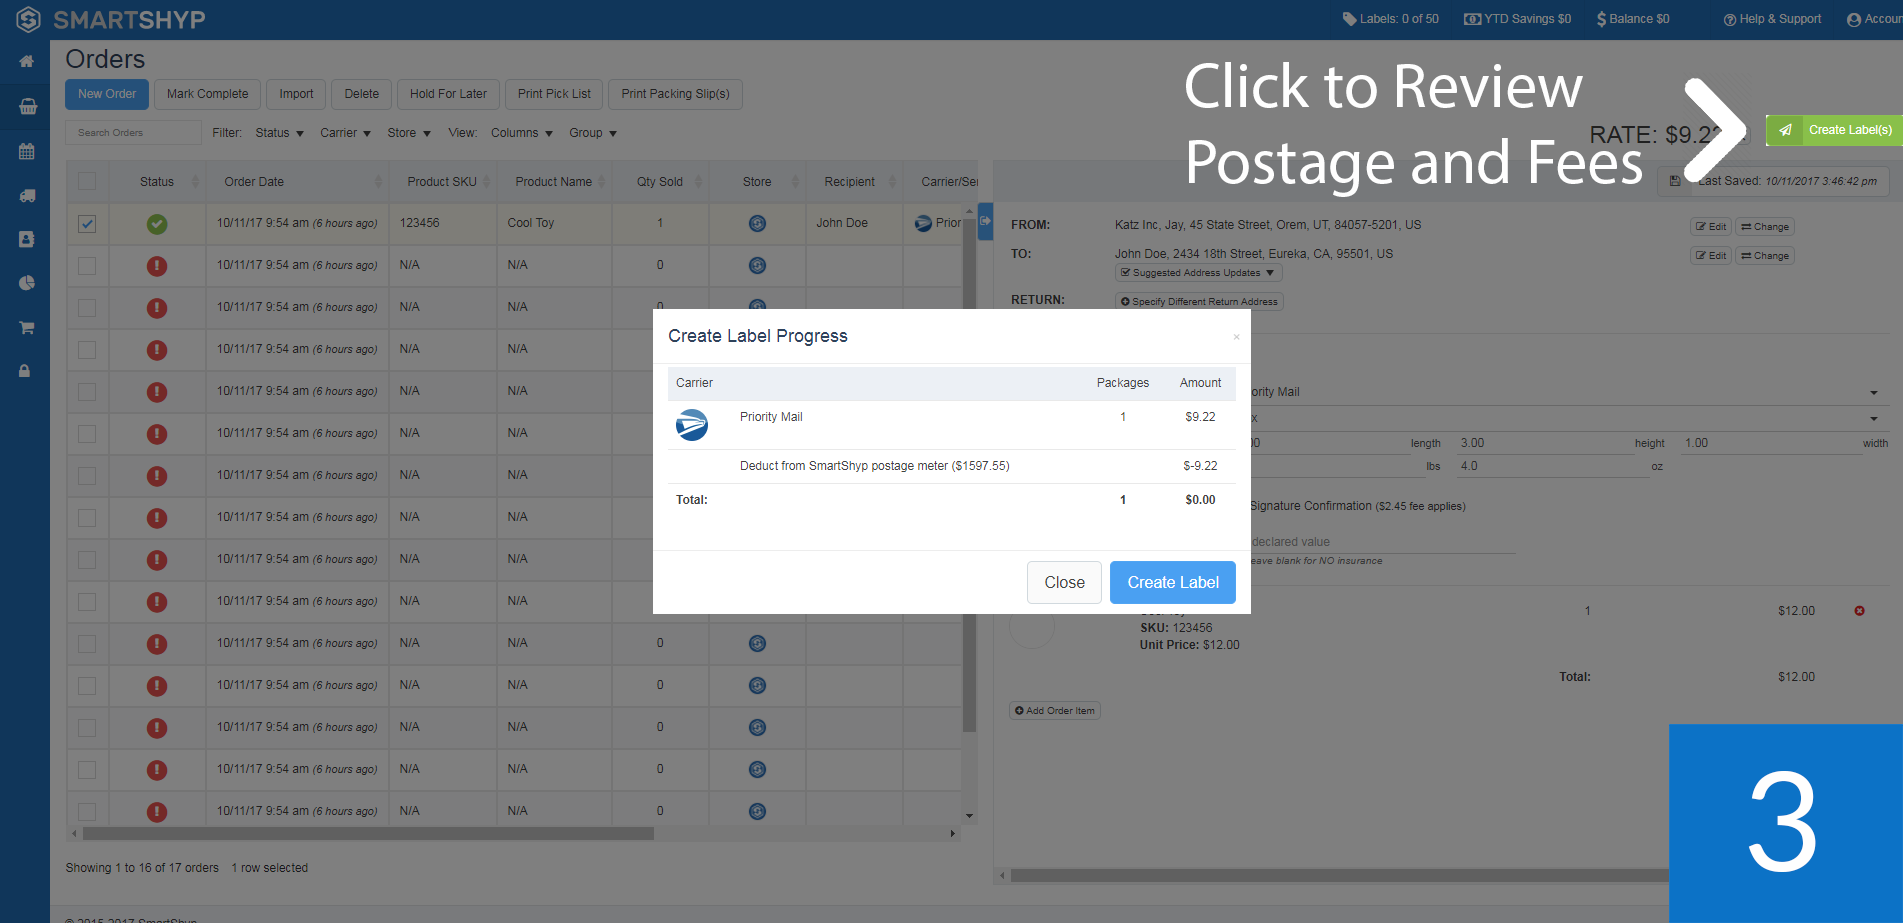
Task: Click the lock sidebar icon
Action: [x=25, y=371]
